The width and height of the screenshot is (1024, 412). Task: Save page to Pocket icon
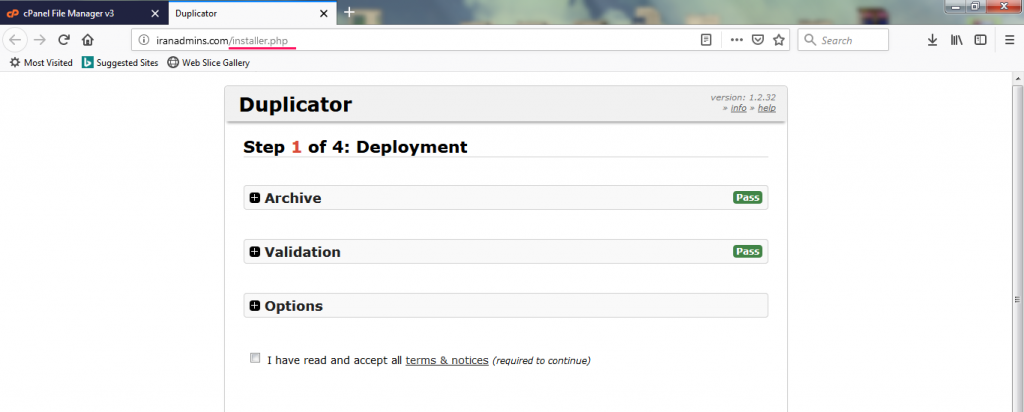tap(758, 40)
